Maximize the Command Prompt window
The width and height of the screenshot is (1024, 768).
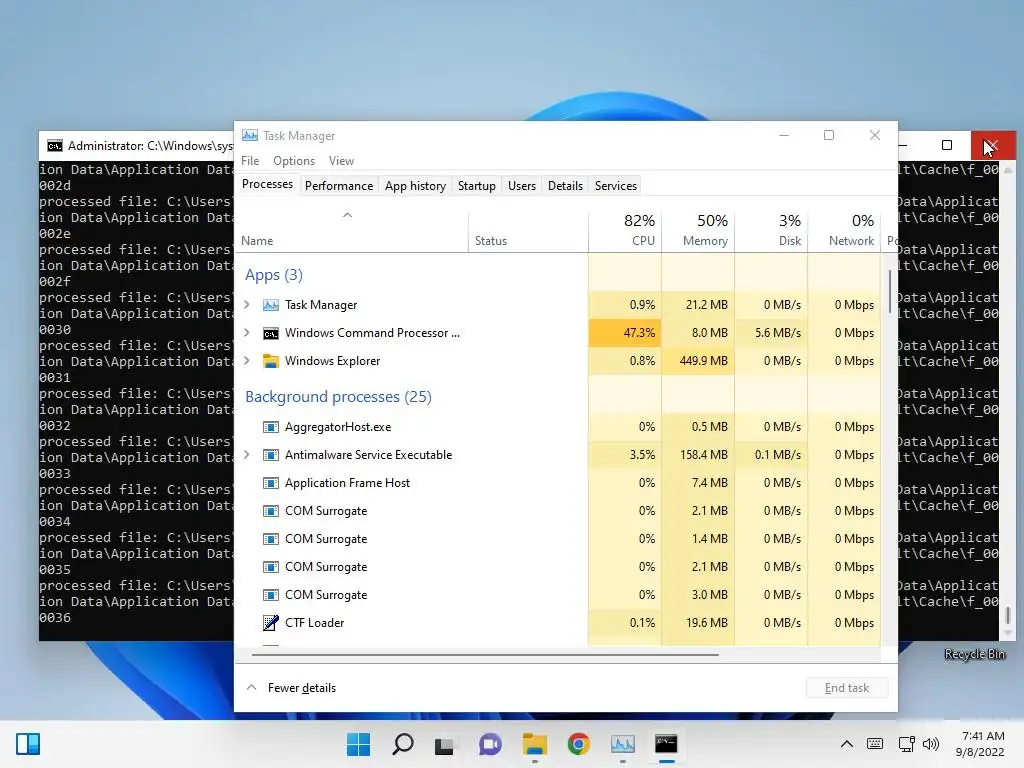(x=946, y=145)
